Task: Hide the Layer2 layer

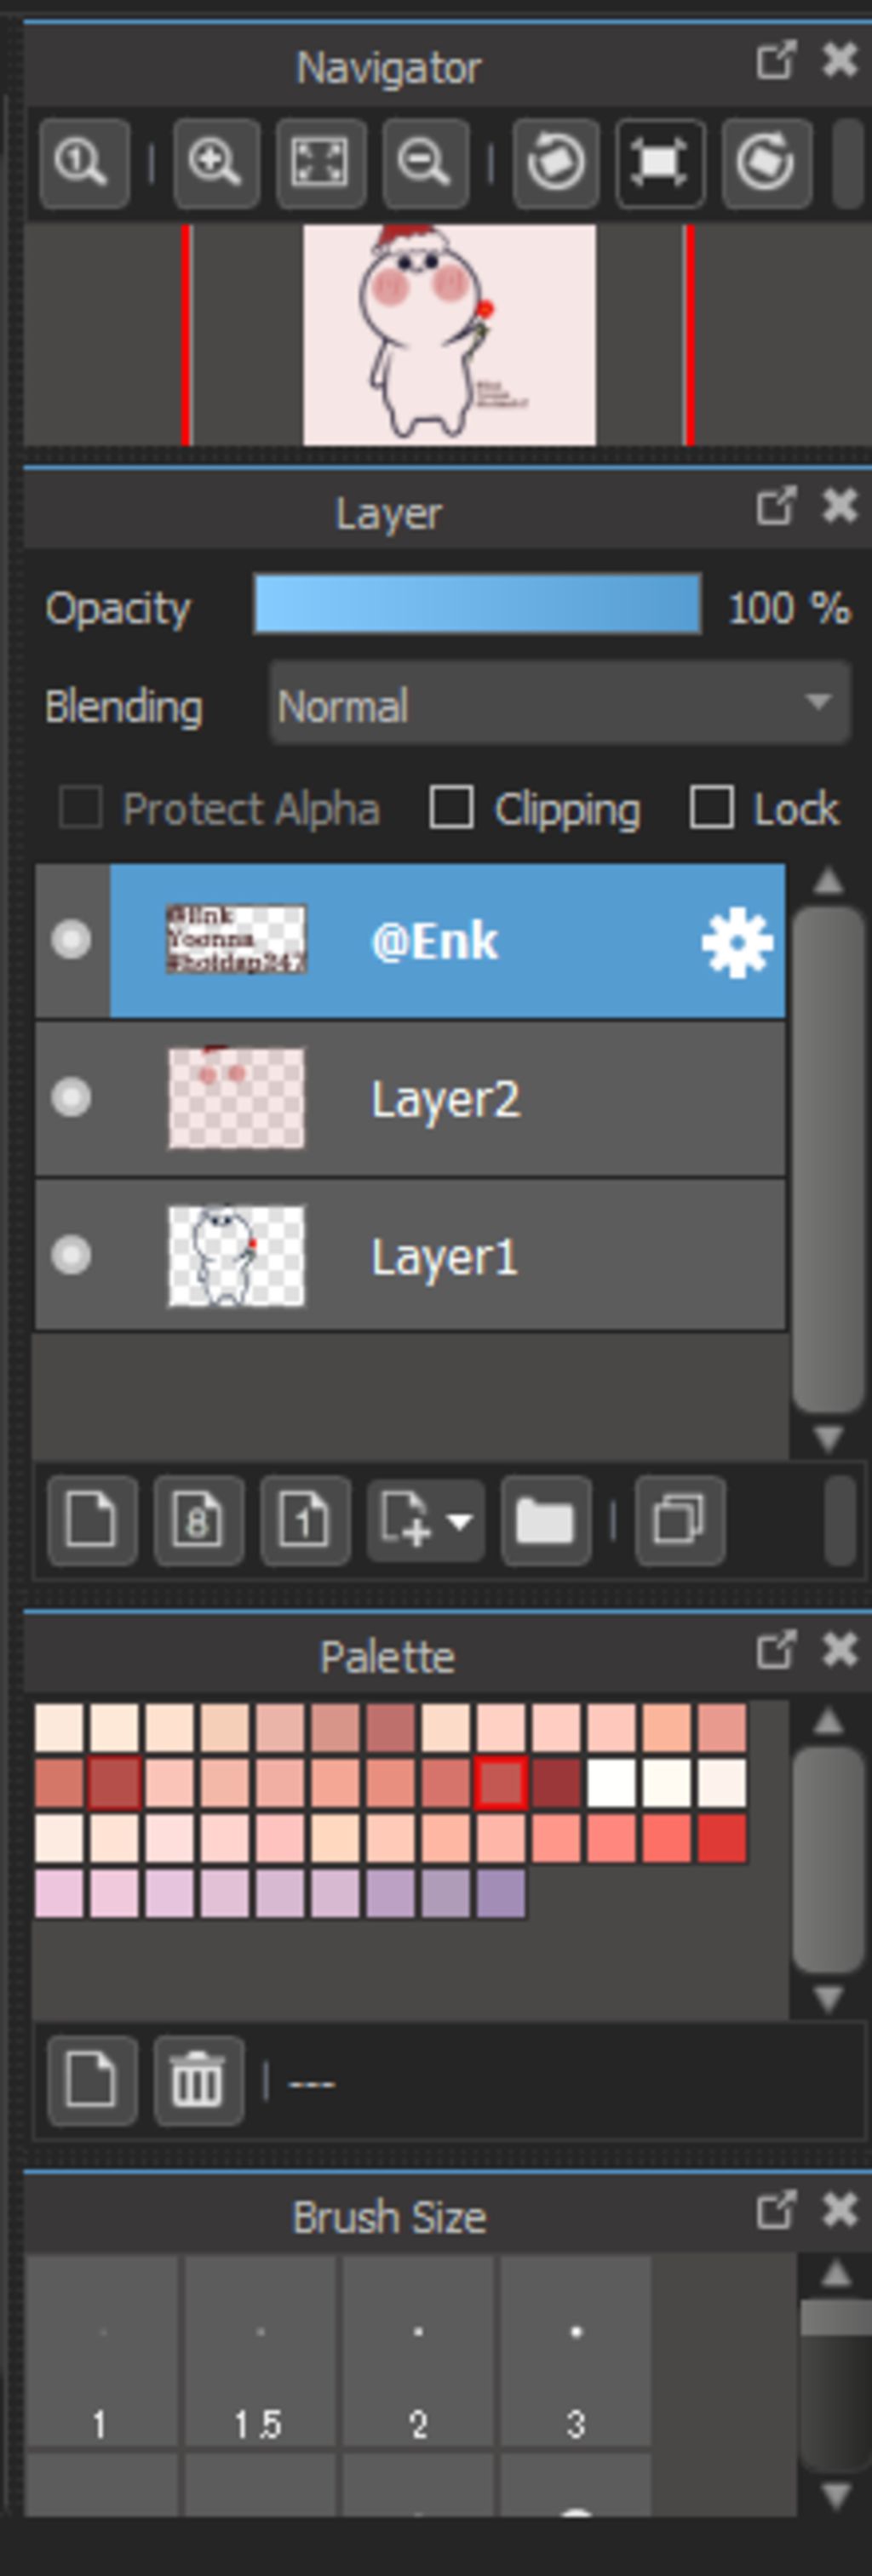Action: click(71, 1097)
